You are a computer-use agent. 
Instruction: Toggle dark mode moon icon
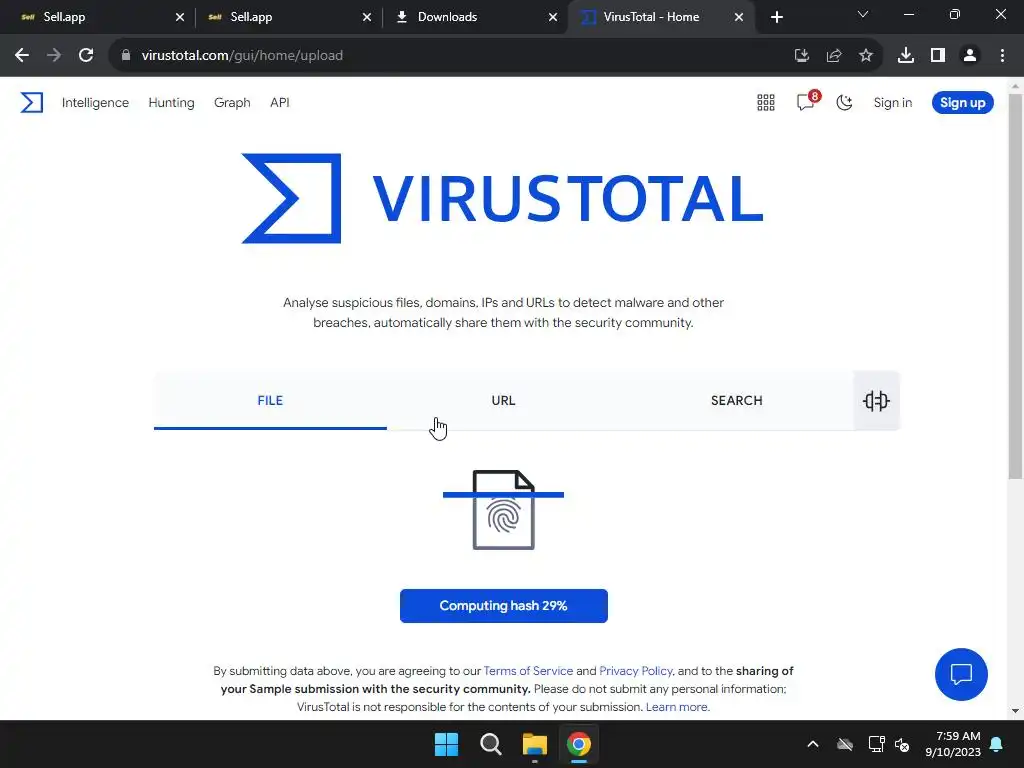[x=844, y=103]
